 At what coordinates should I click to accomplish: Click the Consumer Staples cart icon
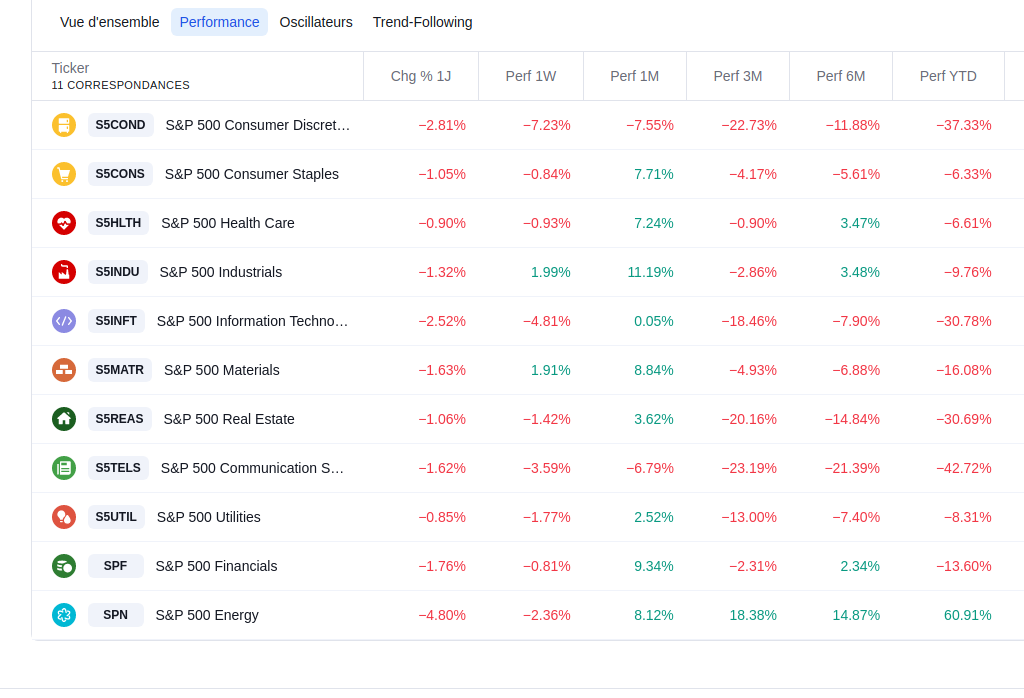click(x=64, y=174)
